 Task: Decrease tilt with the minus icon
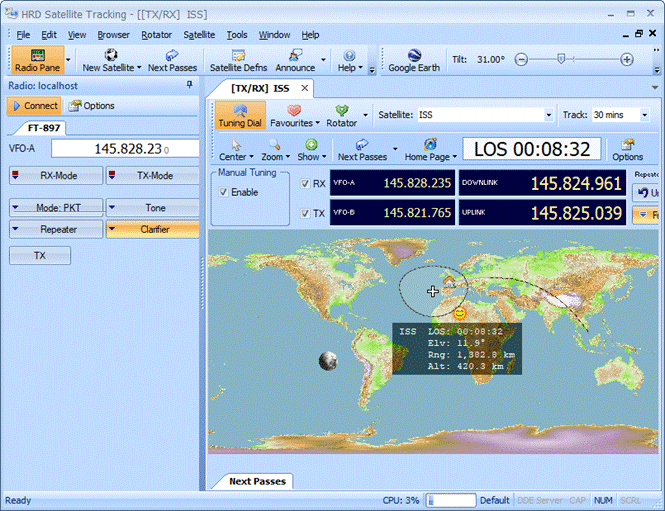[x=521, y=59]
